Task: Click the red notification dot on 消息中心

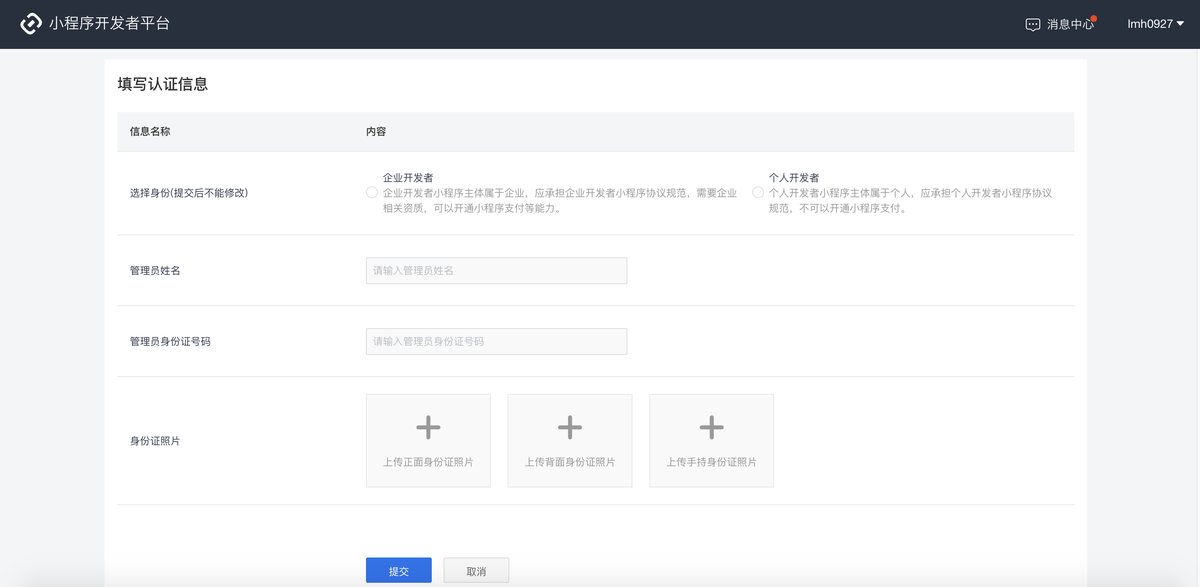Action: (1094, 18)
